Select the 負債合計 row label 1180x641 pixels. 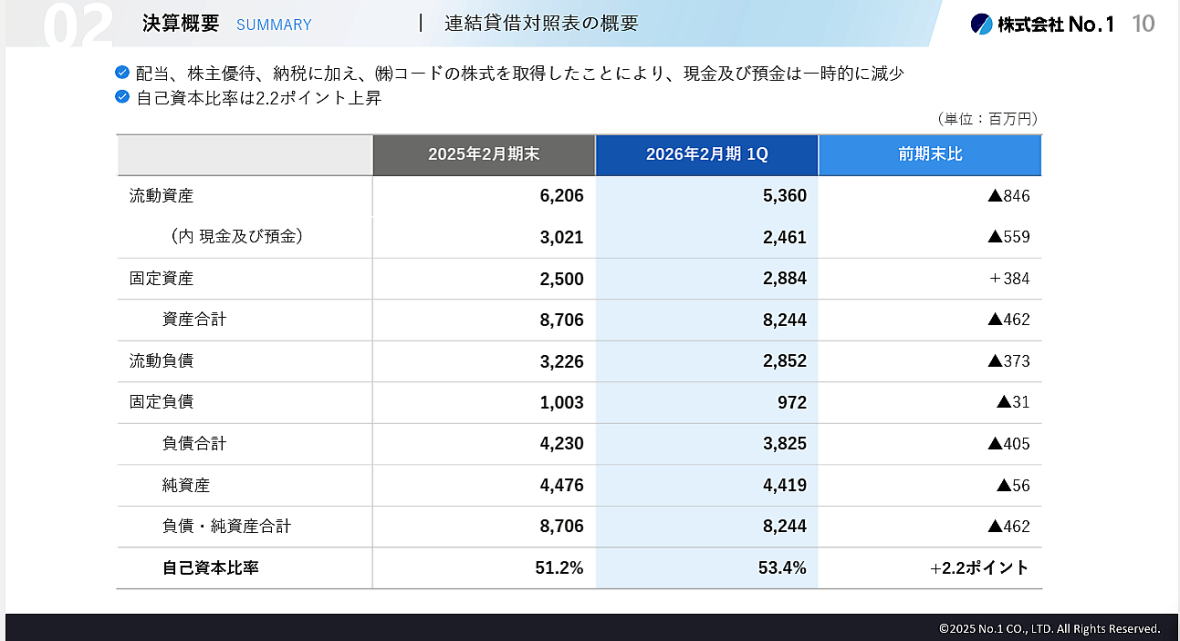pos(194,443)
